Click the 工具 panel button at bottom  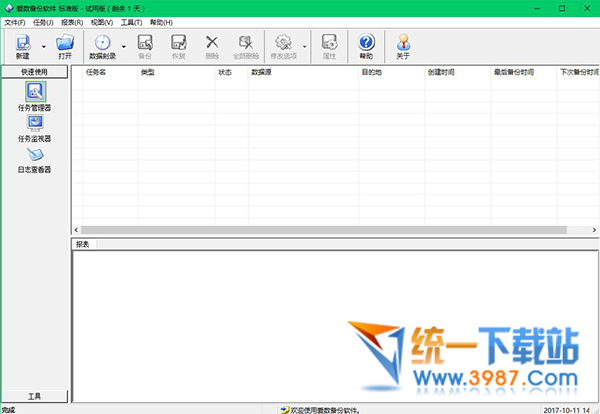[34, 396]
